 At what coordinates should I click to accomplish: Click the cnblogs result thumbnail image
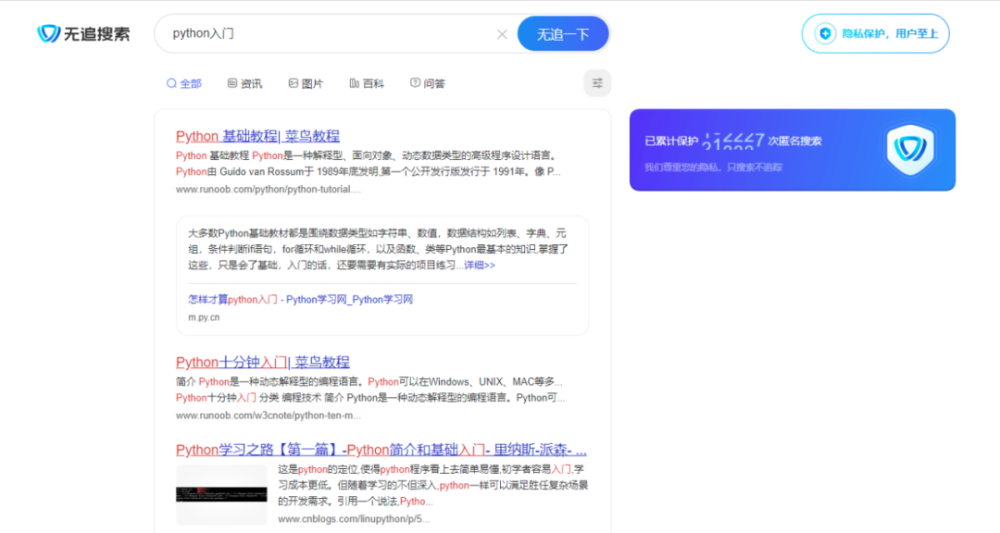(221, 495)
